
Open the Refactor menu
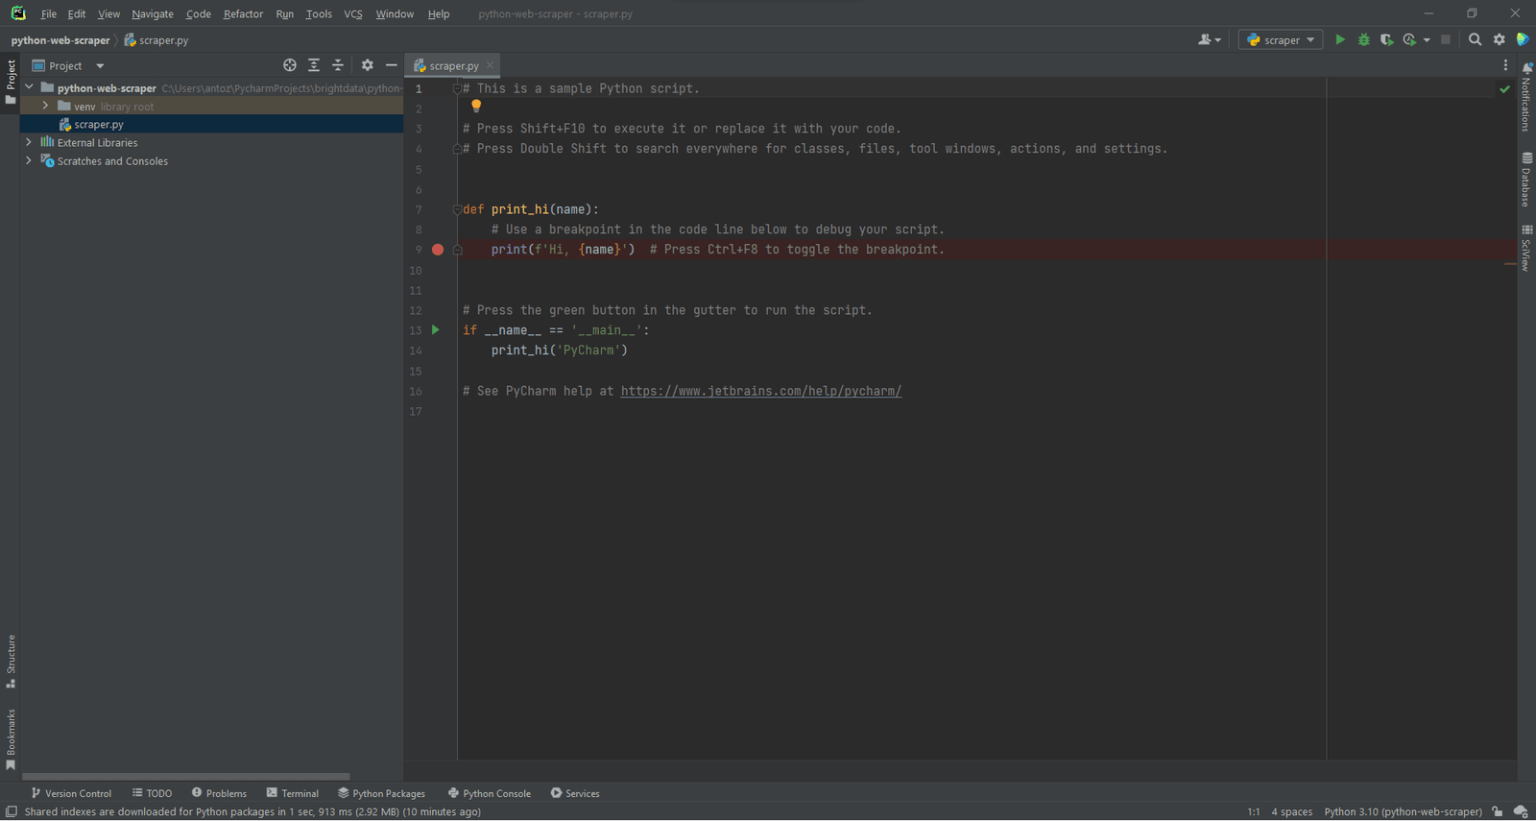pyautogui.click(x=242, y=14)
